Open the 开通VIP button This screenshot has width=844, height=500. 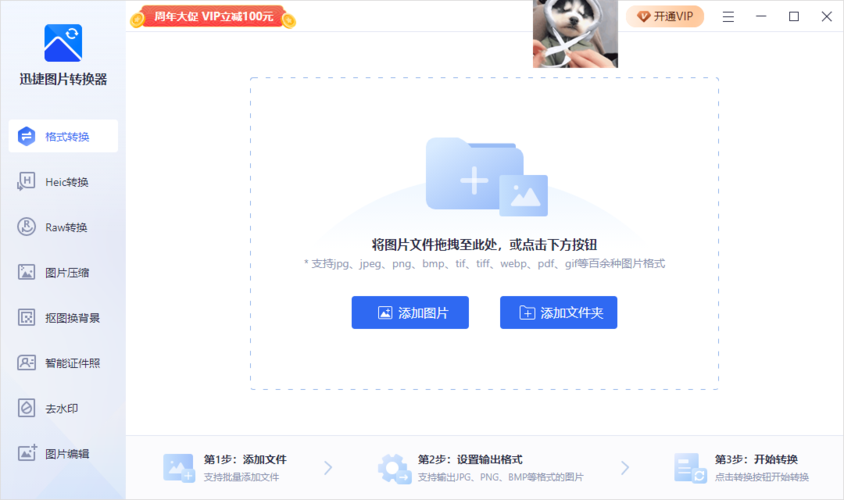tap(665, 17)
